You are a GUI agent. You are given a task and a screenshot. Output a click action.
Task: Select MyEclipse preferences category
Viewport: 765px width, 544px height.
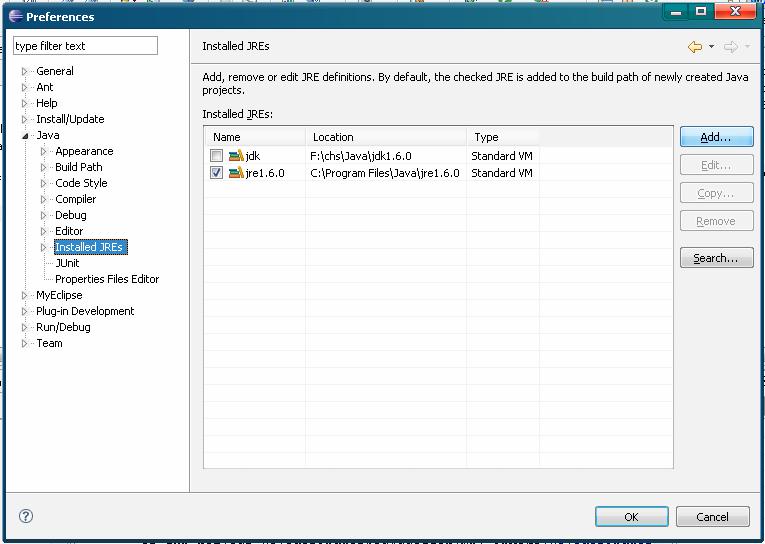(59, 295)
